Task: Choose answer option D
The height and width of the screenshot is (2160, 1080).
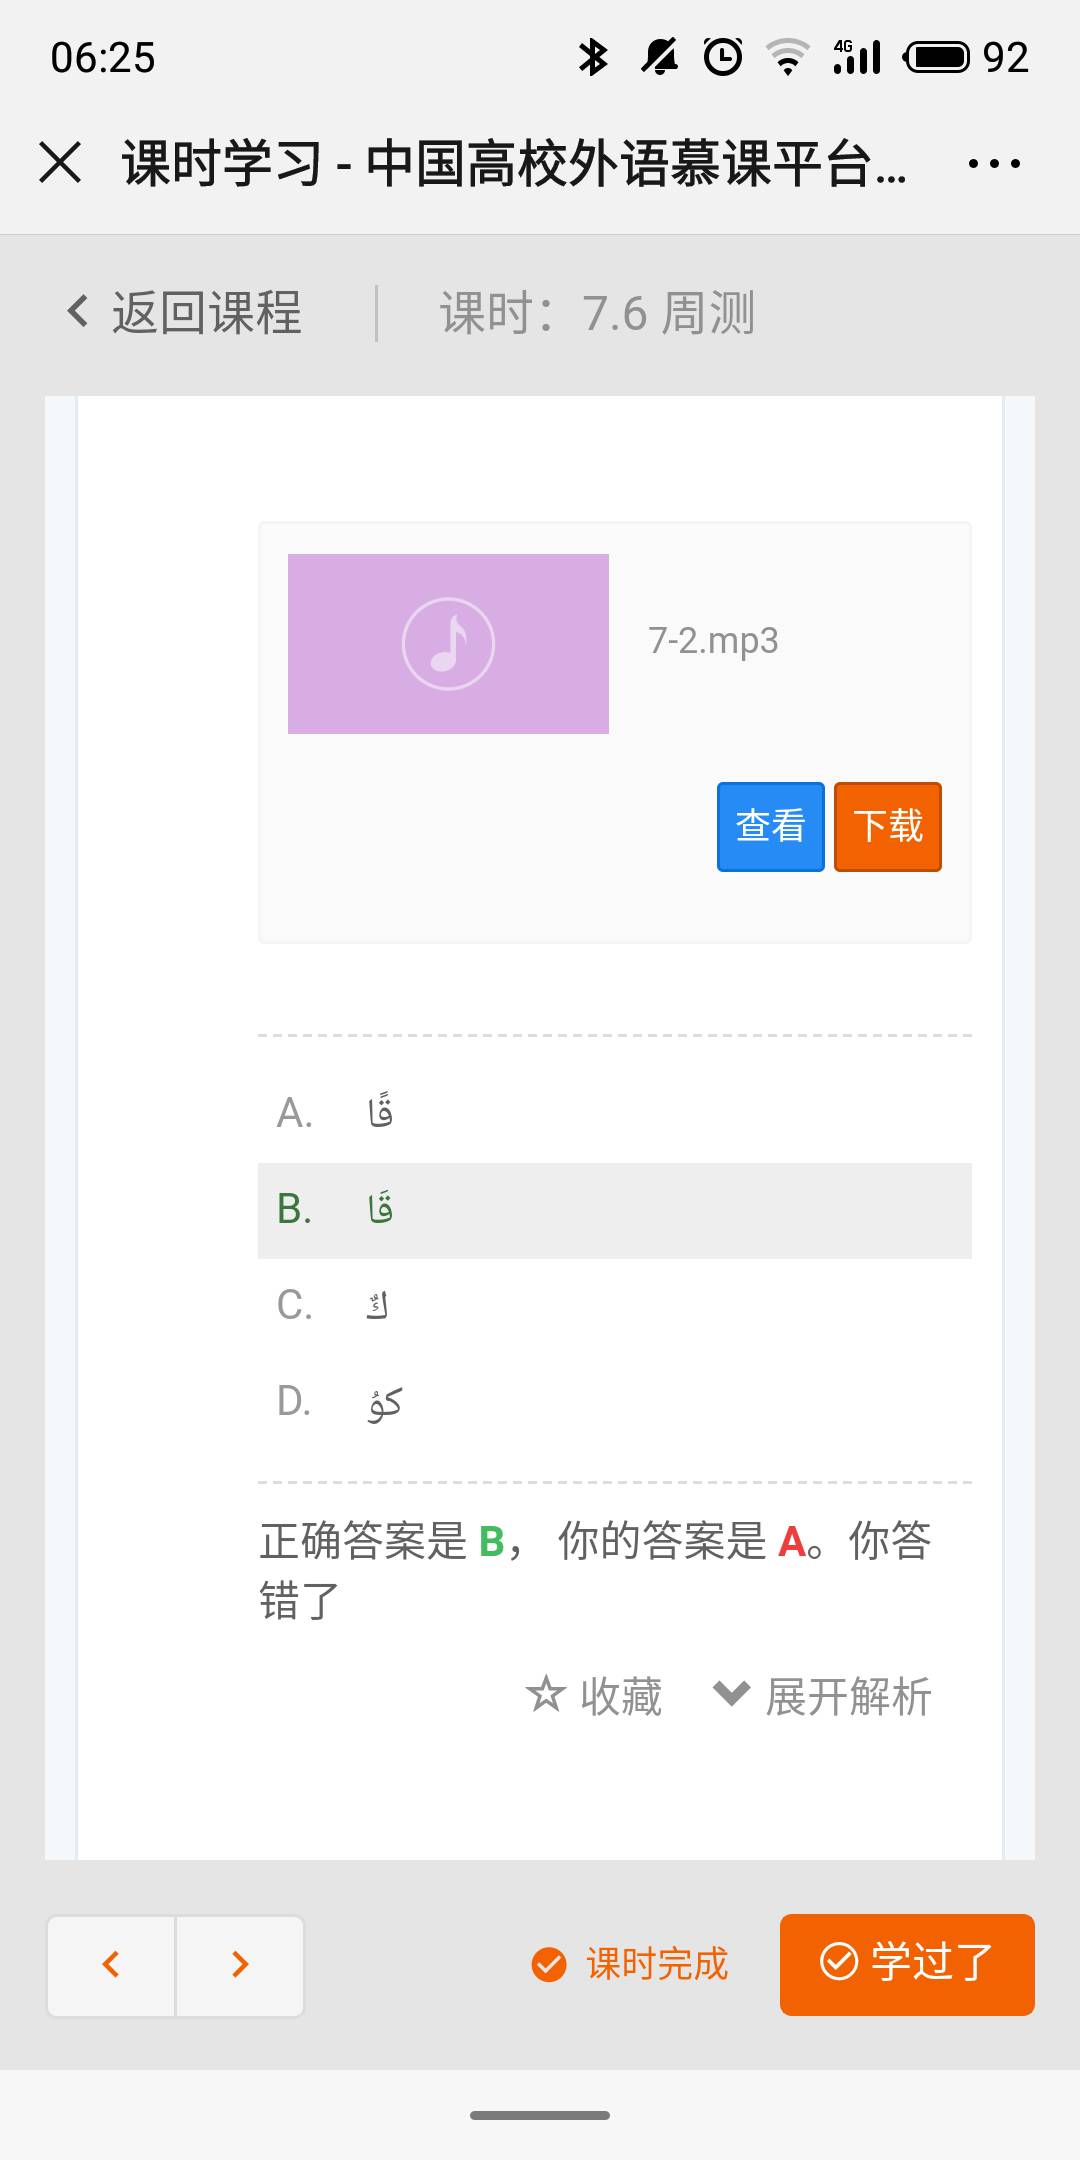Action: tap(384, 1403)
